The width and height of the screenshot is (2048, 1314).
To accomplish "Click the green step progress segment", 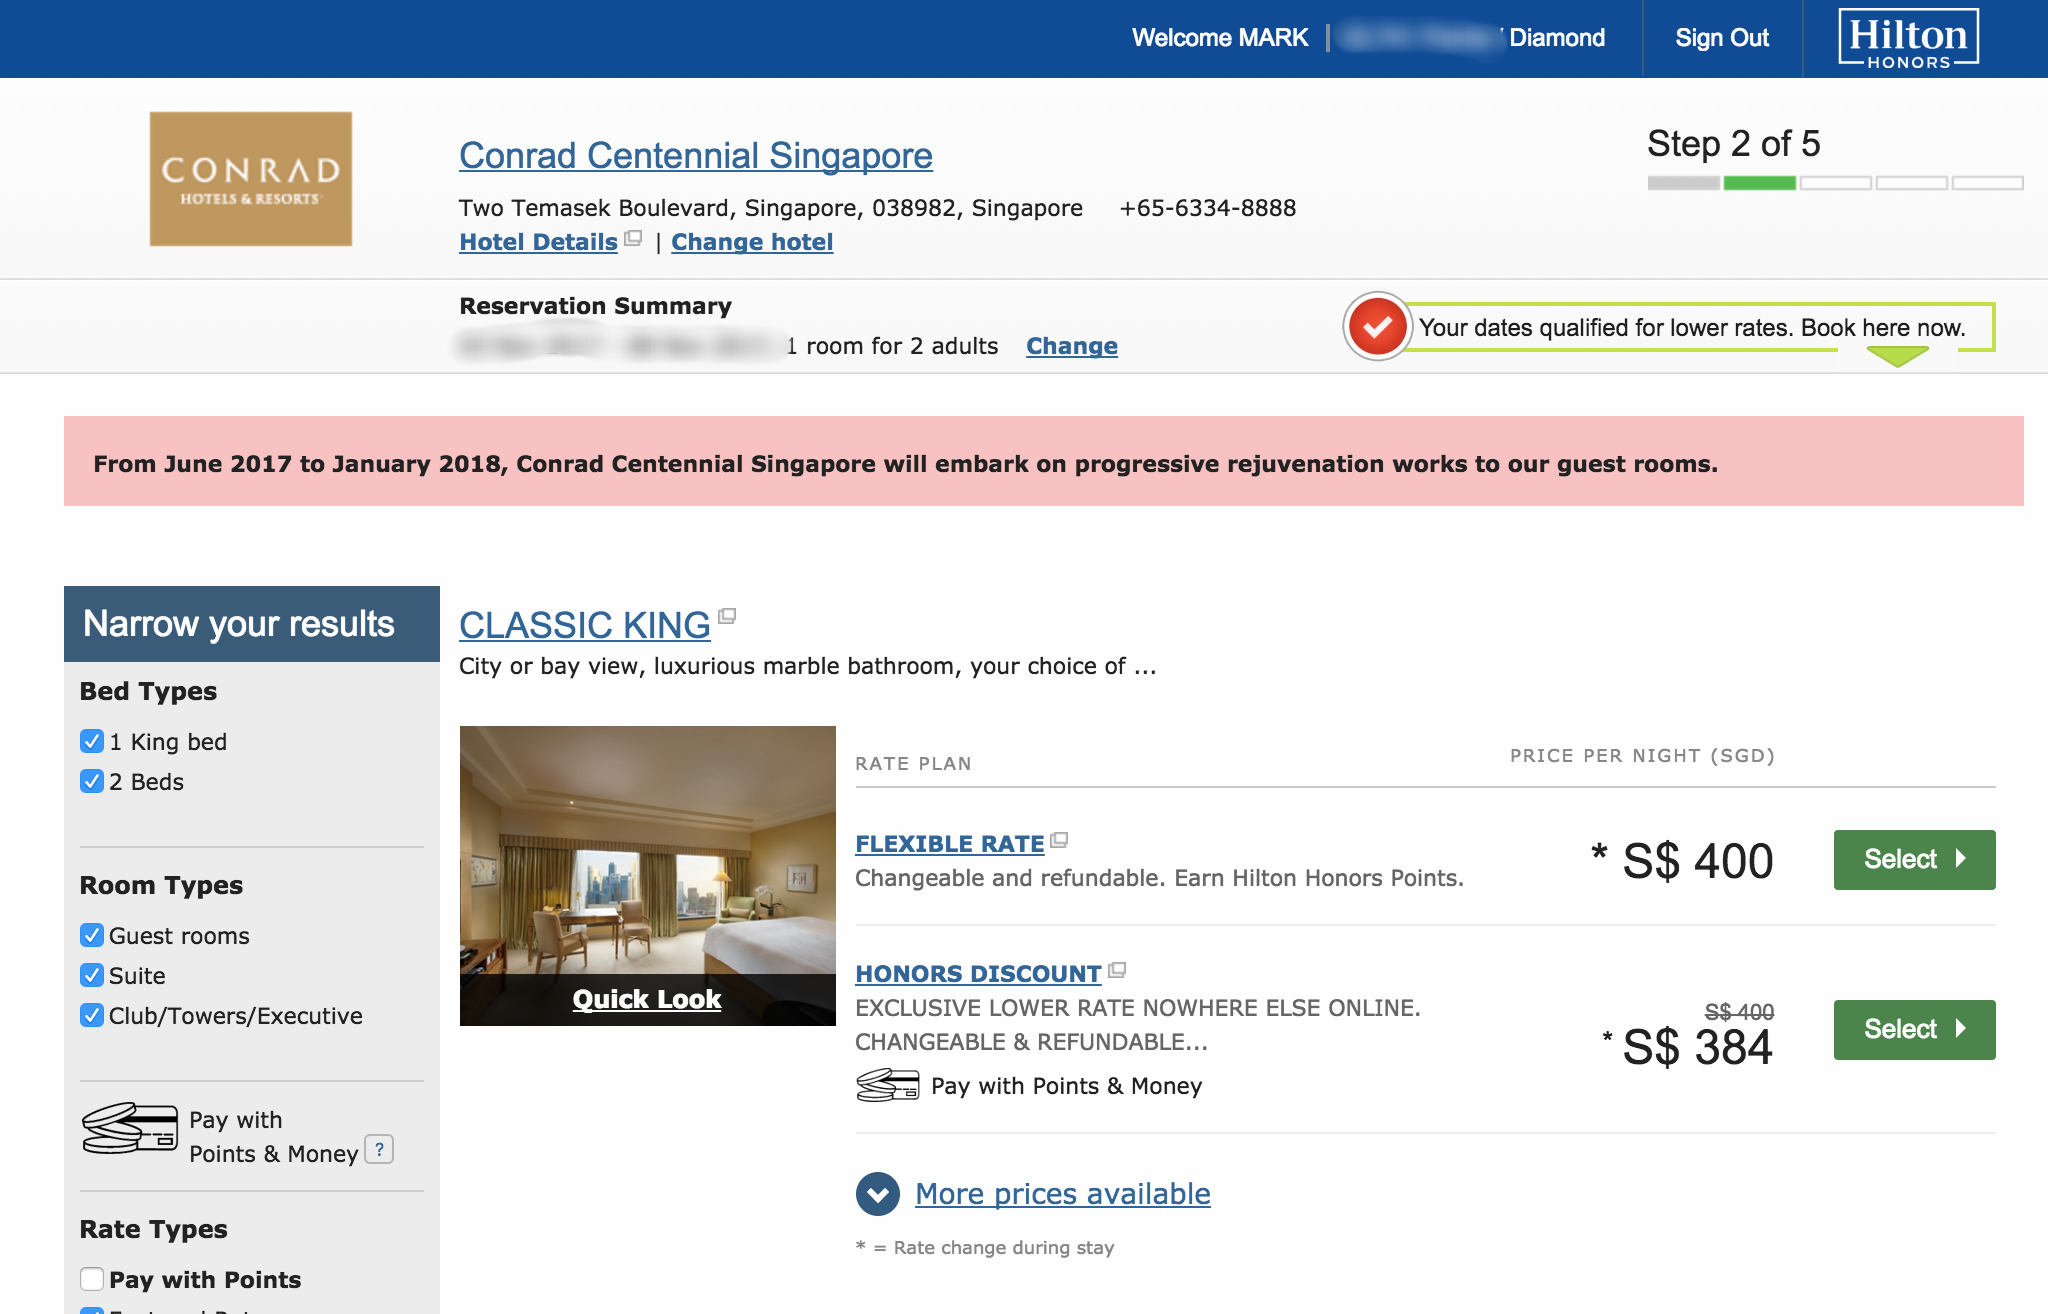I will click(1759, 183).
